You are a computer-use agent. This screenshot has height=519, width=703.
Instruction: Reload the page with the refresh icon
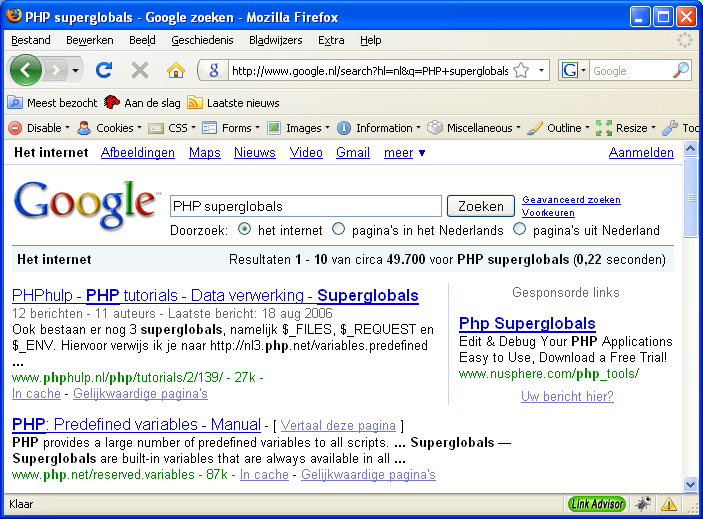point(103,70)
